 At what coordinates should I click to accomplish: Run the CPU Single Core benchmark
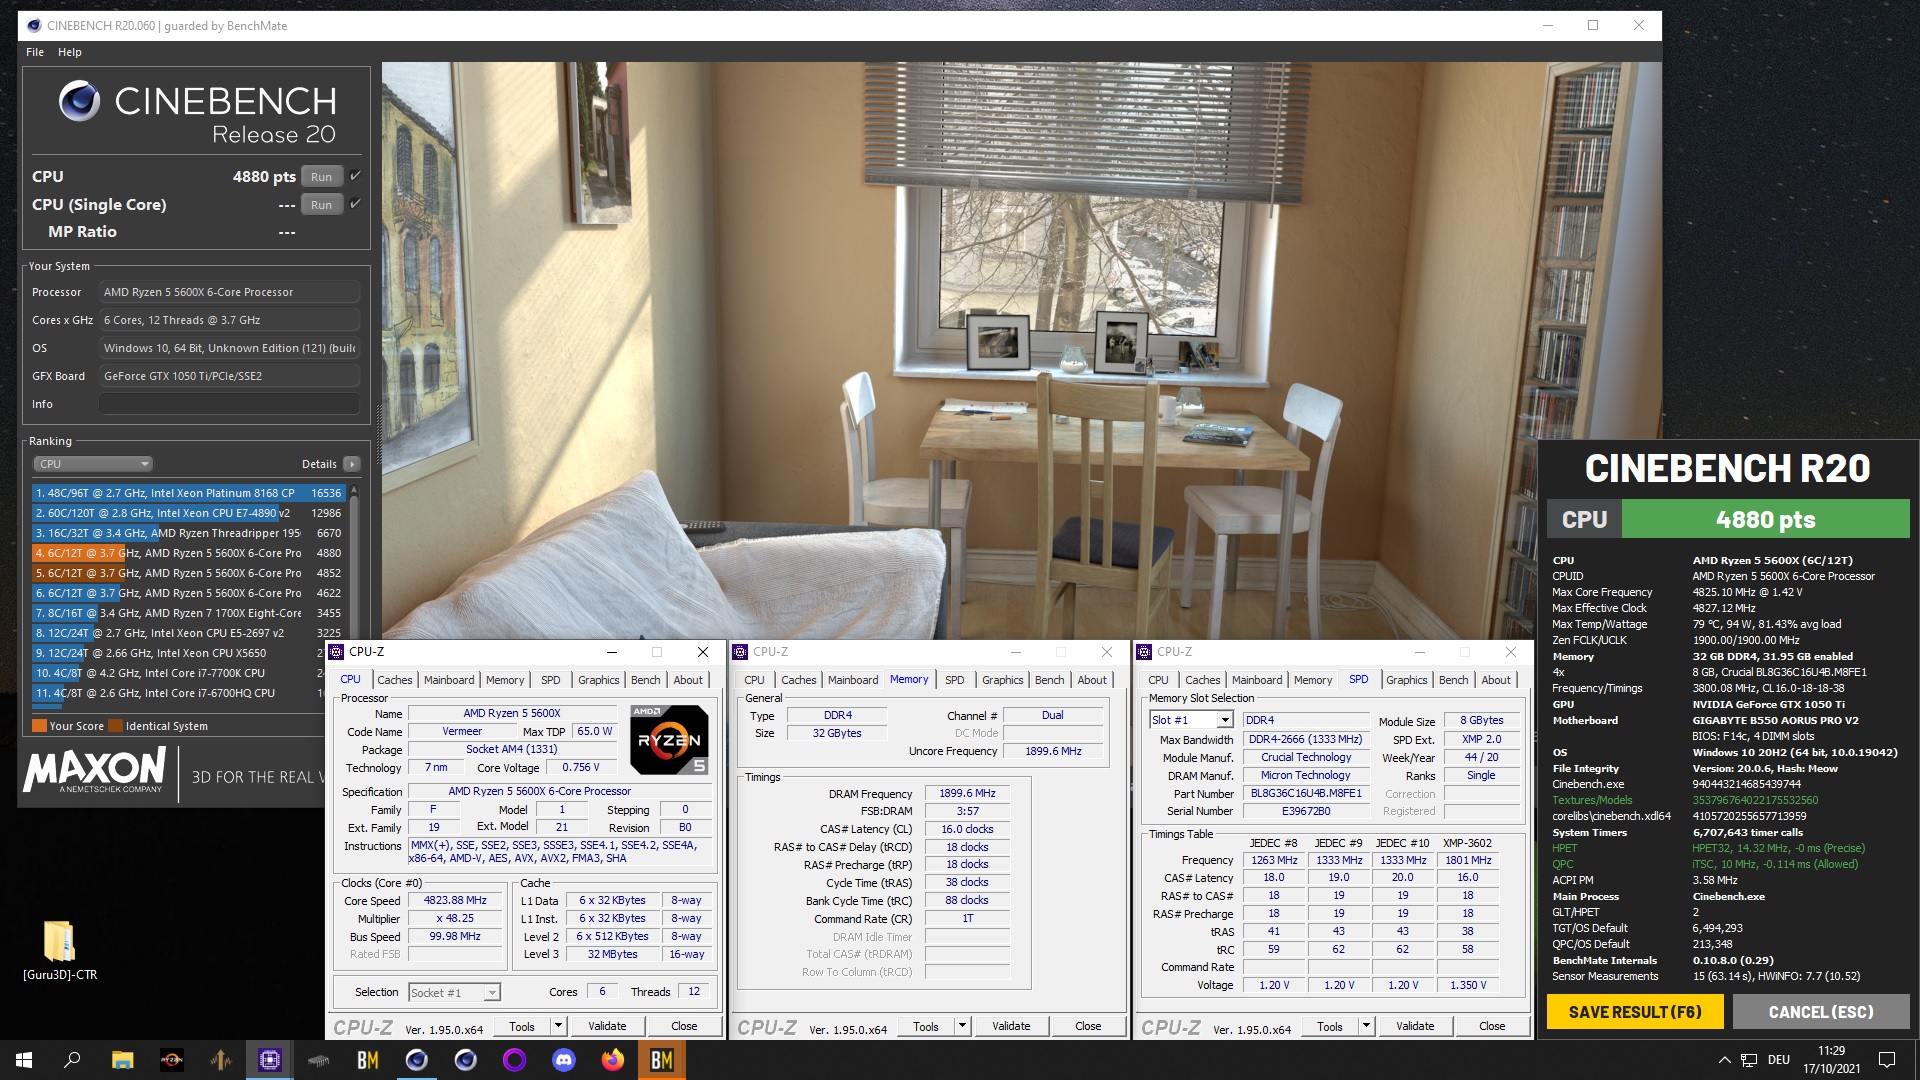pyautogui.click(x=321, y=205)
